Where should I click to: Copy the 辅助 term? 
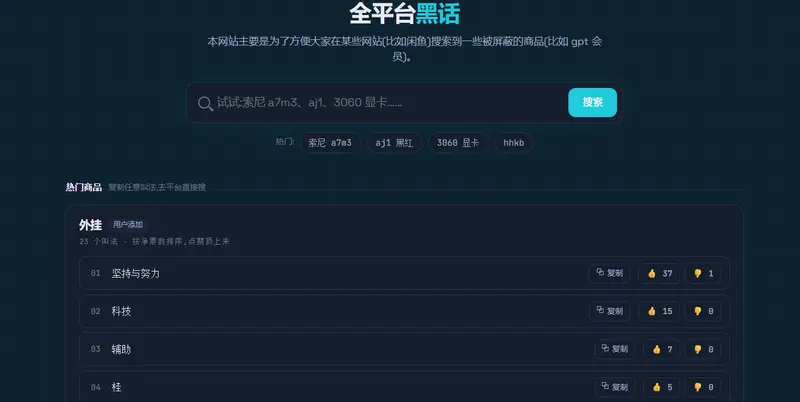tap(615, 349)
